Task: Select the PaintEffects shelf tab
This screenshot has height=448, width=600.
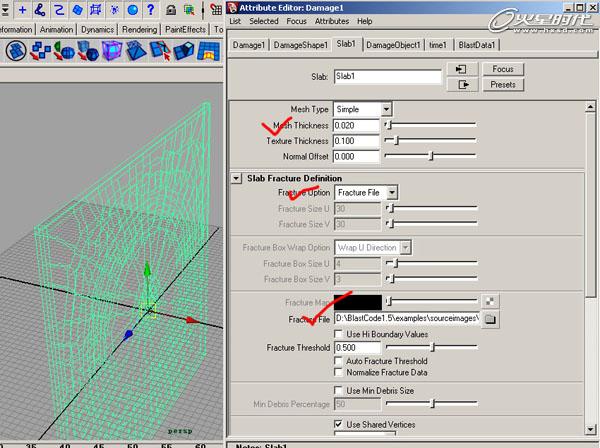Action: [185, 29]
